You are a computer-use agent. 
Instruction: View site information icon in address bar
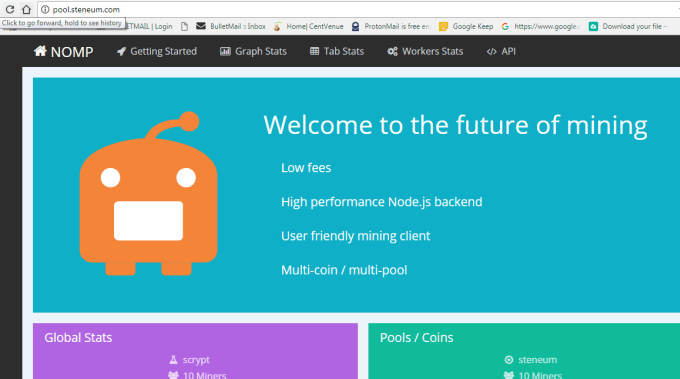(x=45, y=9)
